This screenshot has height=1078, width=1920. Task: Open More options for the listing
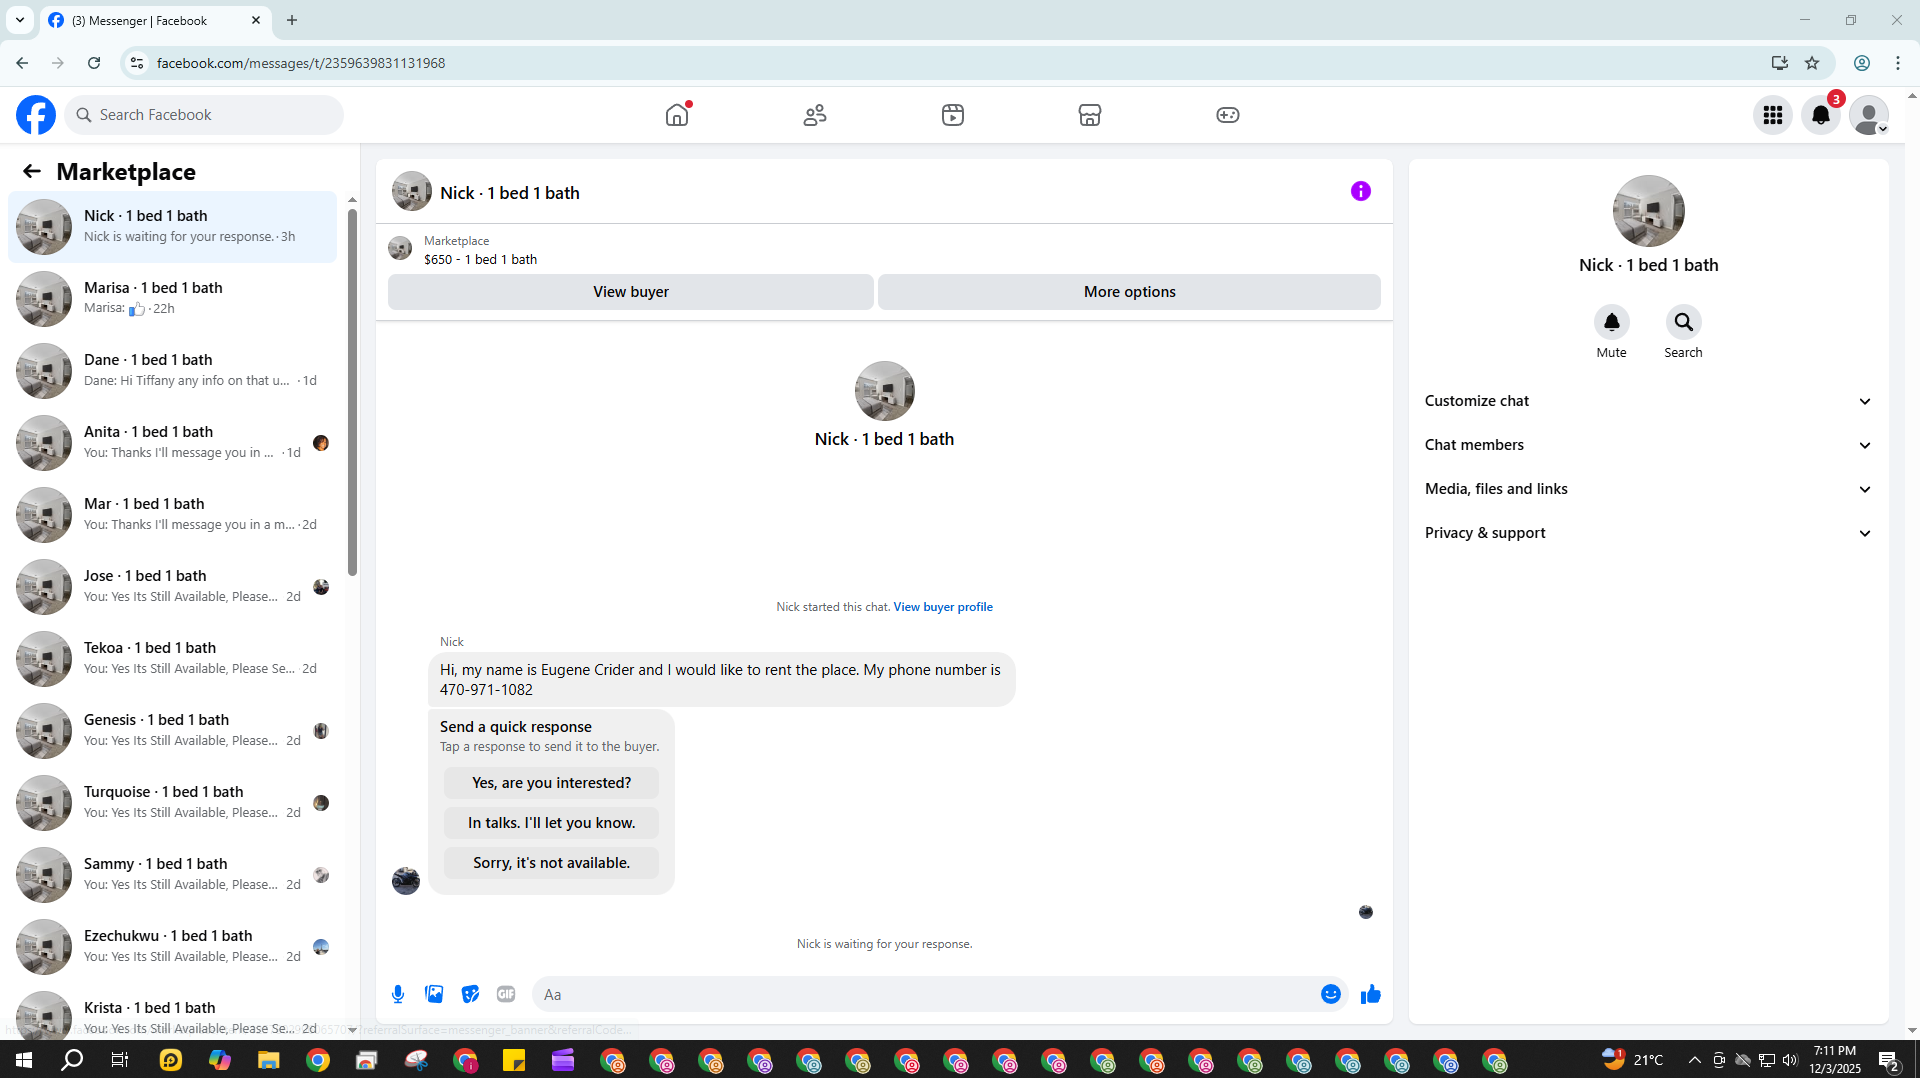coord(1130,292)
